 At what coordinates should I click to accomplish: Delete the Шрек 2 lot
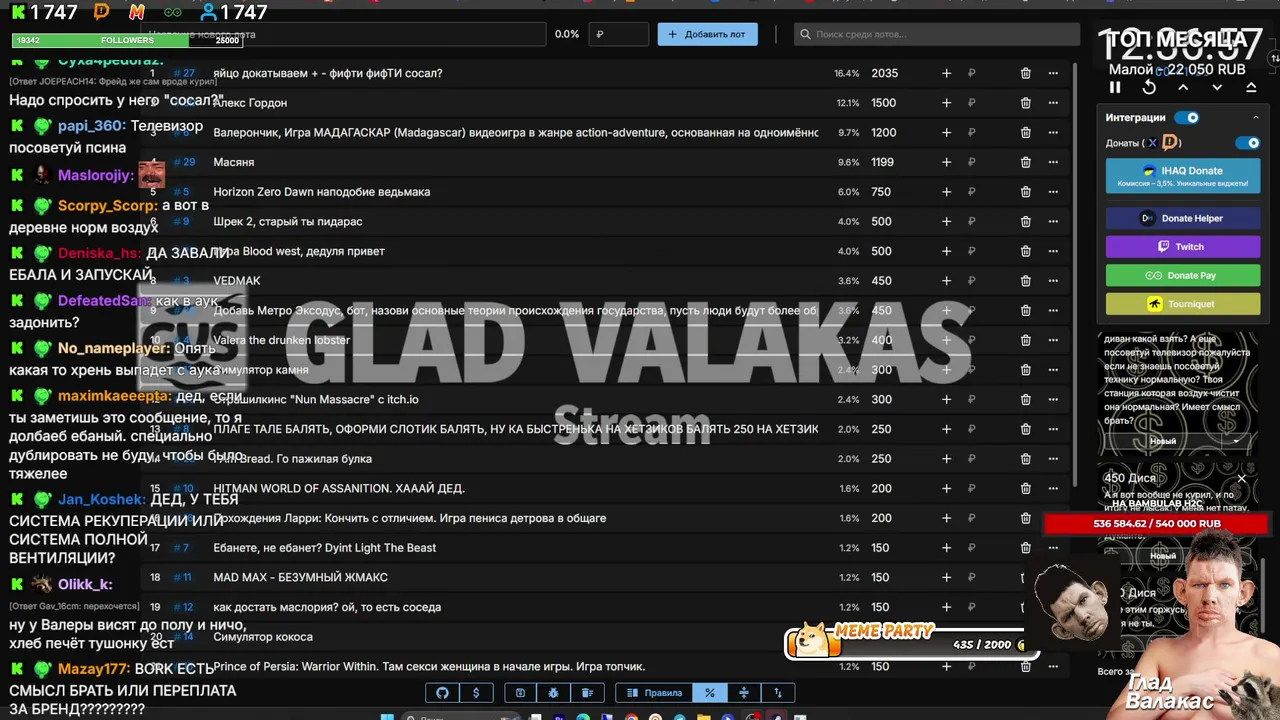(x=1025, y=221)
